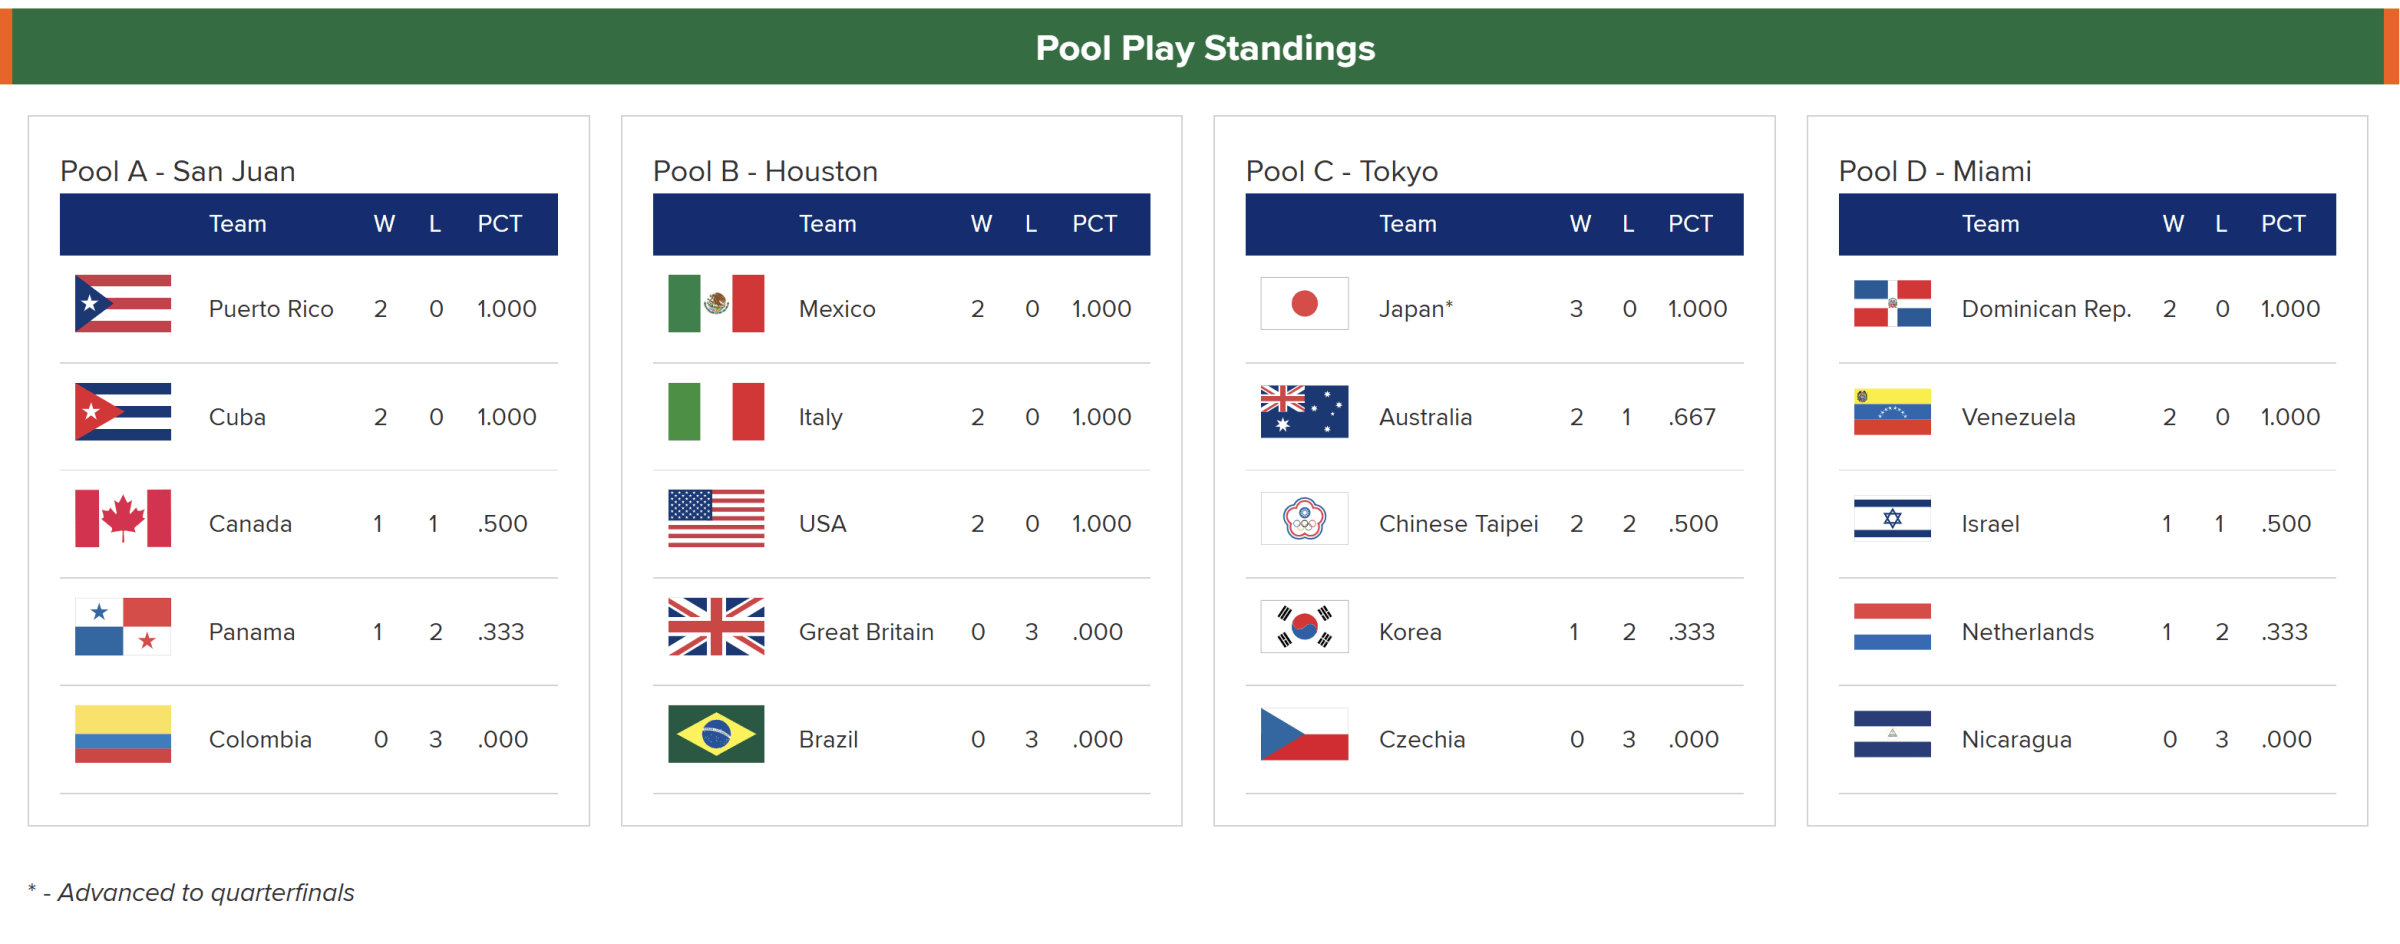
Task: Click the Pool A - San Juan heading
Action: click(x=178, y=171)
